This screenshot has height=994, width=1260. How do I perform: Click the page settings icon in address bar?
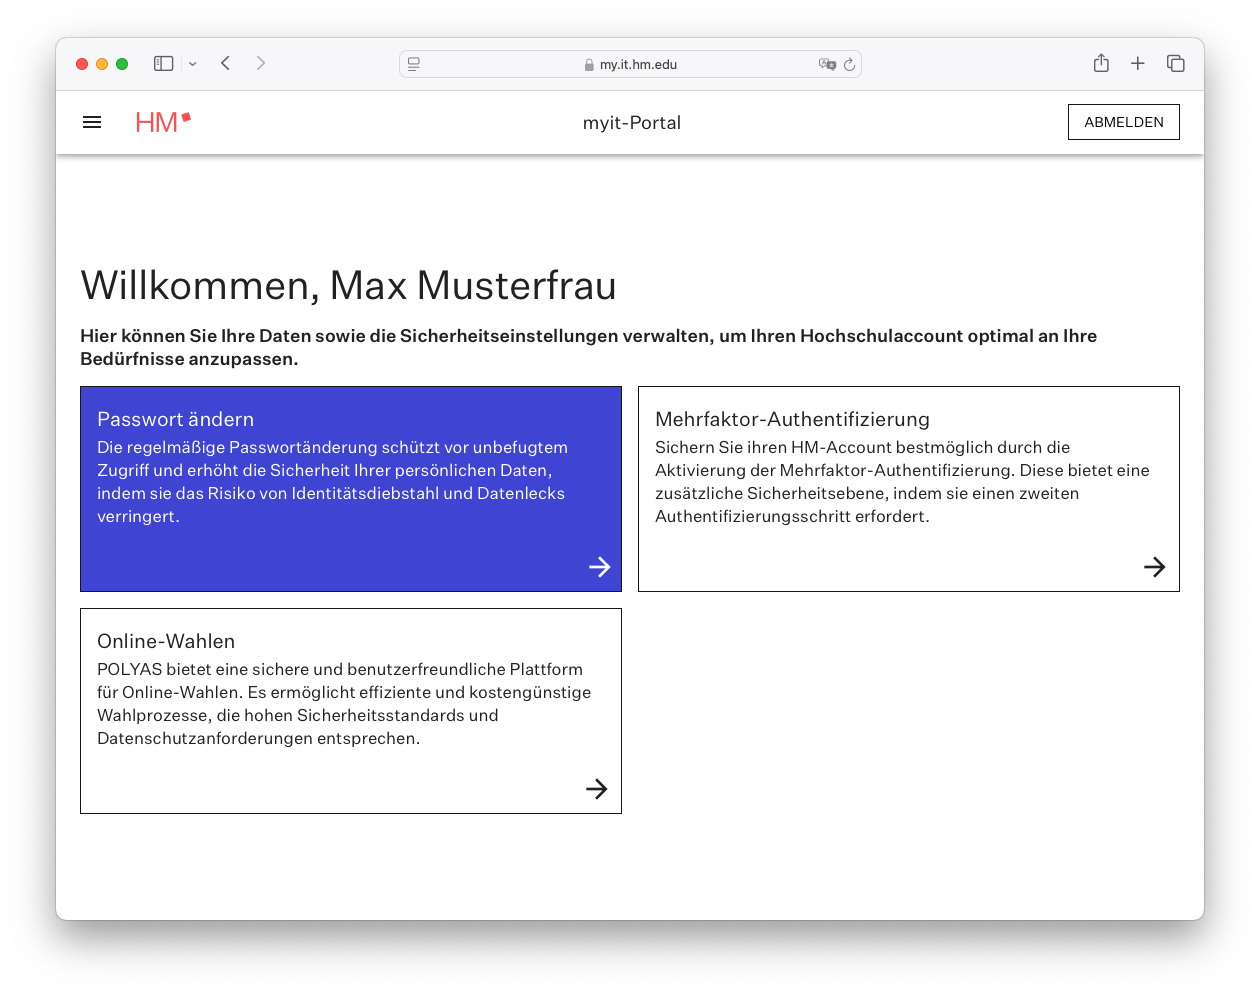point(414,65)
